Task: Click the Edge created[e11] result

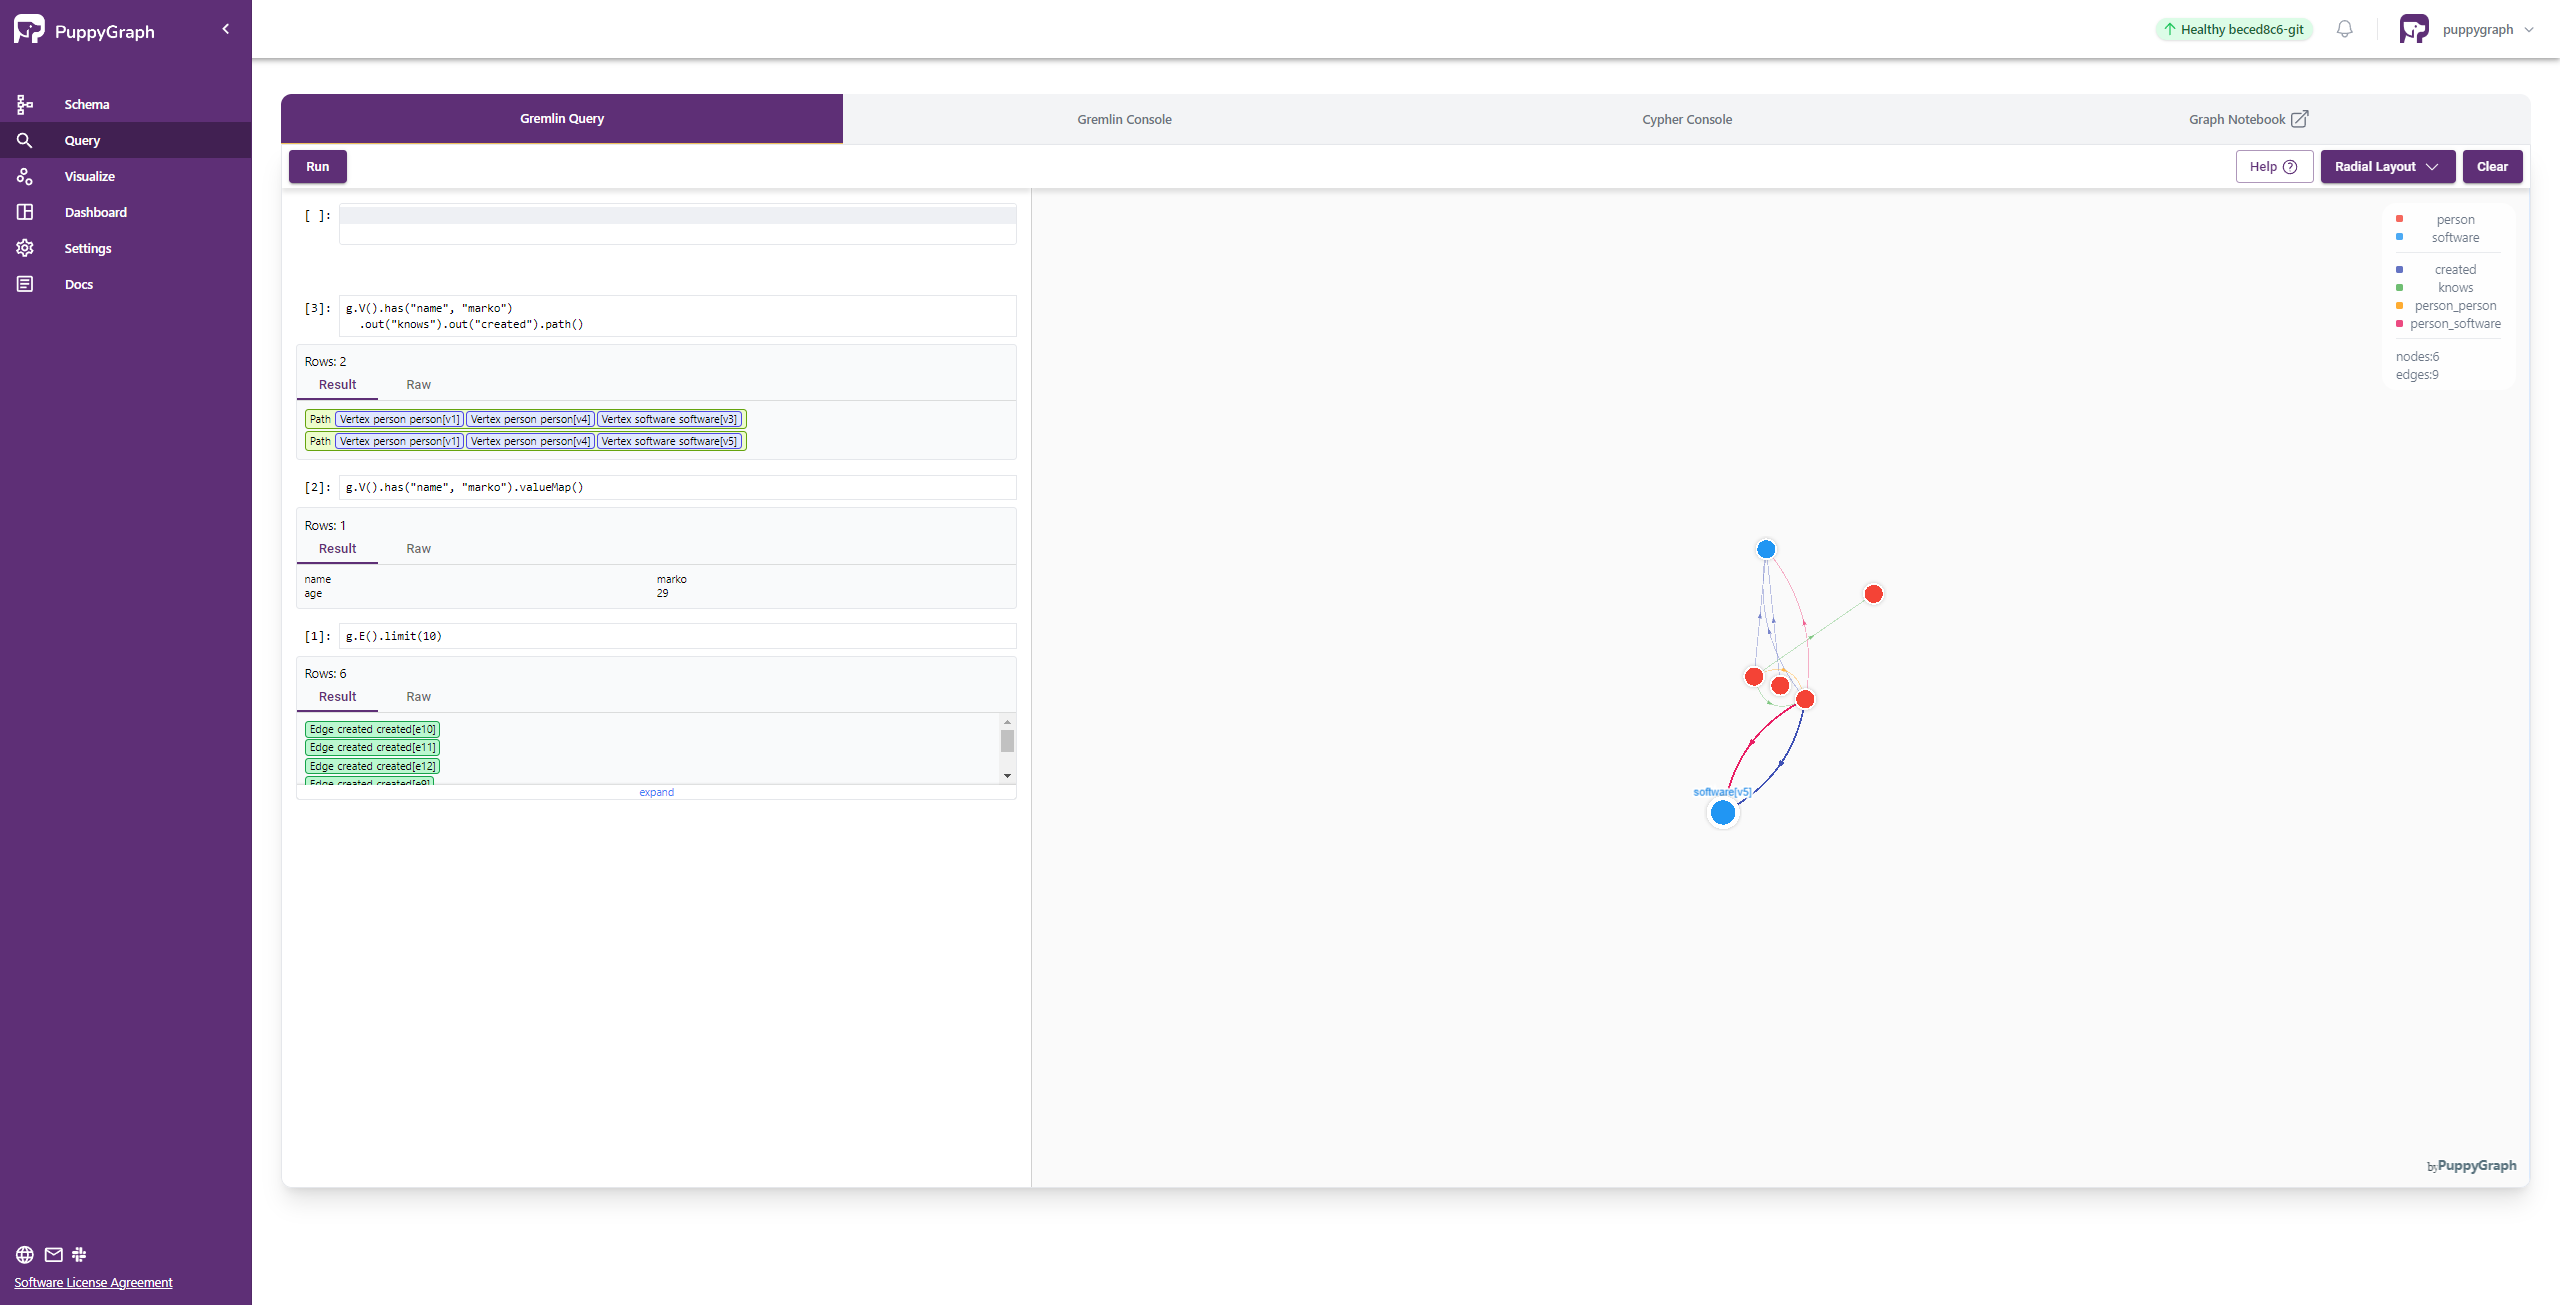Action: click(372, 747)
